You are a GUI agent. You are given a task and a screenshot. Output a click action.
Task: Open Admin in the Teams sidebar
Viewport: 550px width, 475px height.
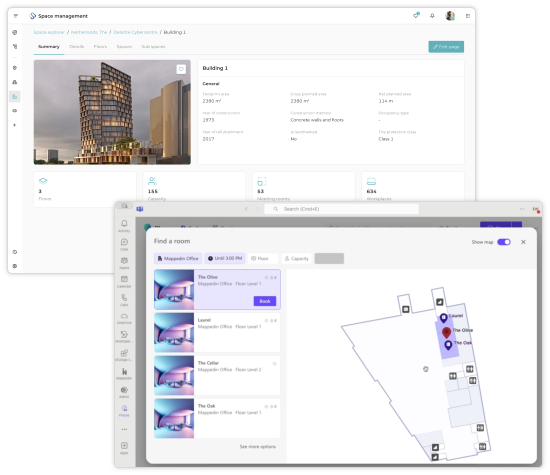(124, 392)
